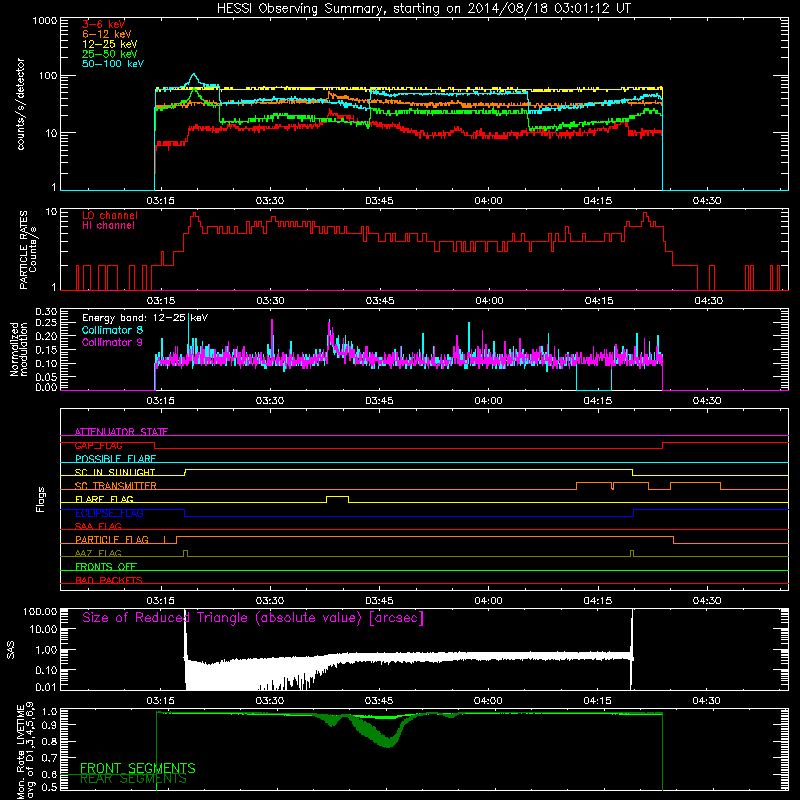Click the LO channel legend entry

(110, 216)
